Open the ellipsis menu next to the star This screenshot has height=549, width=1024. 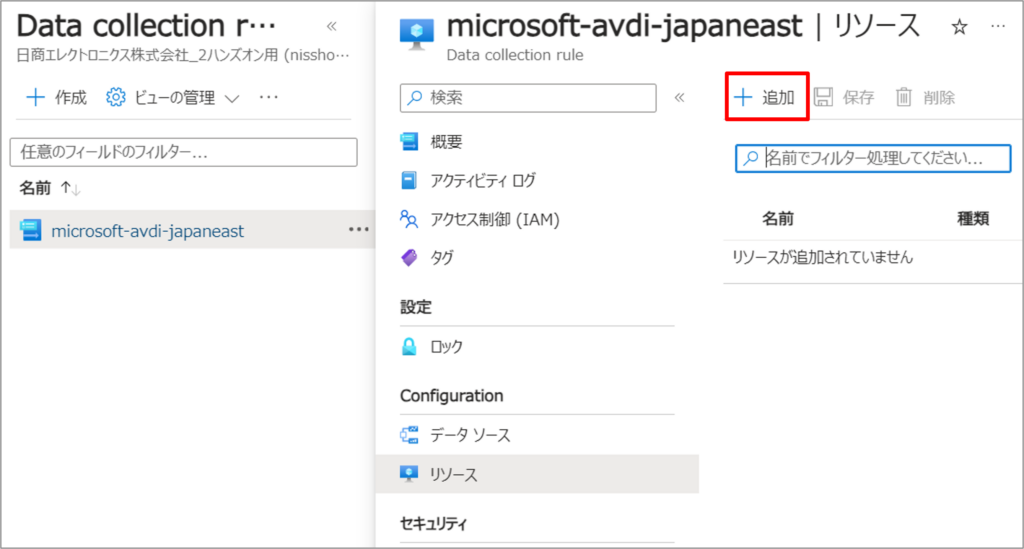pos(998,27)
